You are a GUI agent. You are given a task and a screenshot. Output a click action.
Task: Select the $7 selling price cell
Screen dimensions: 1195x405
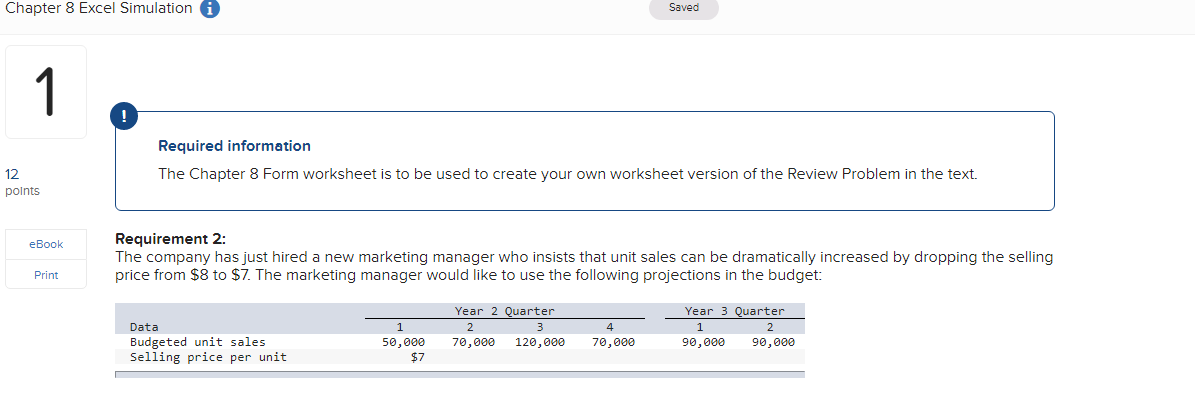tap(417, 357)
